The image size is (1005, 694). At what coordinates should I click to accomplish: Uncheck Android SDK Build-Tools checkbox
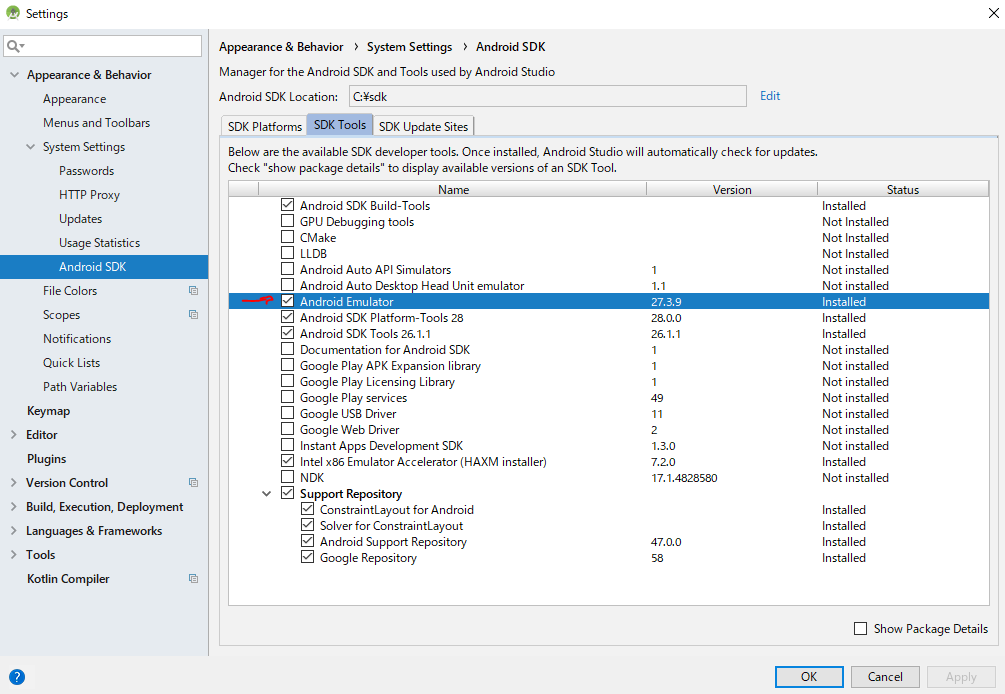coord(287,205)
